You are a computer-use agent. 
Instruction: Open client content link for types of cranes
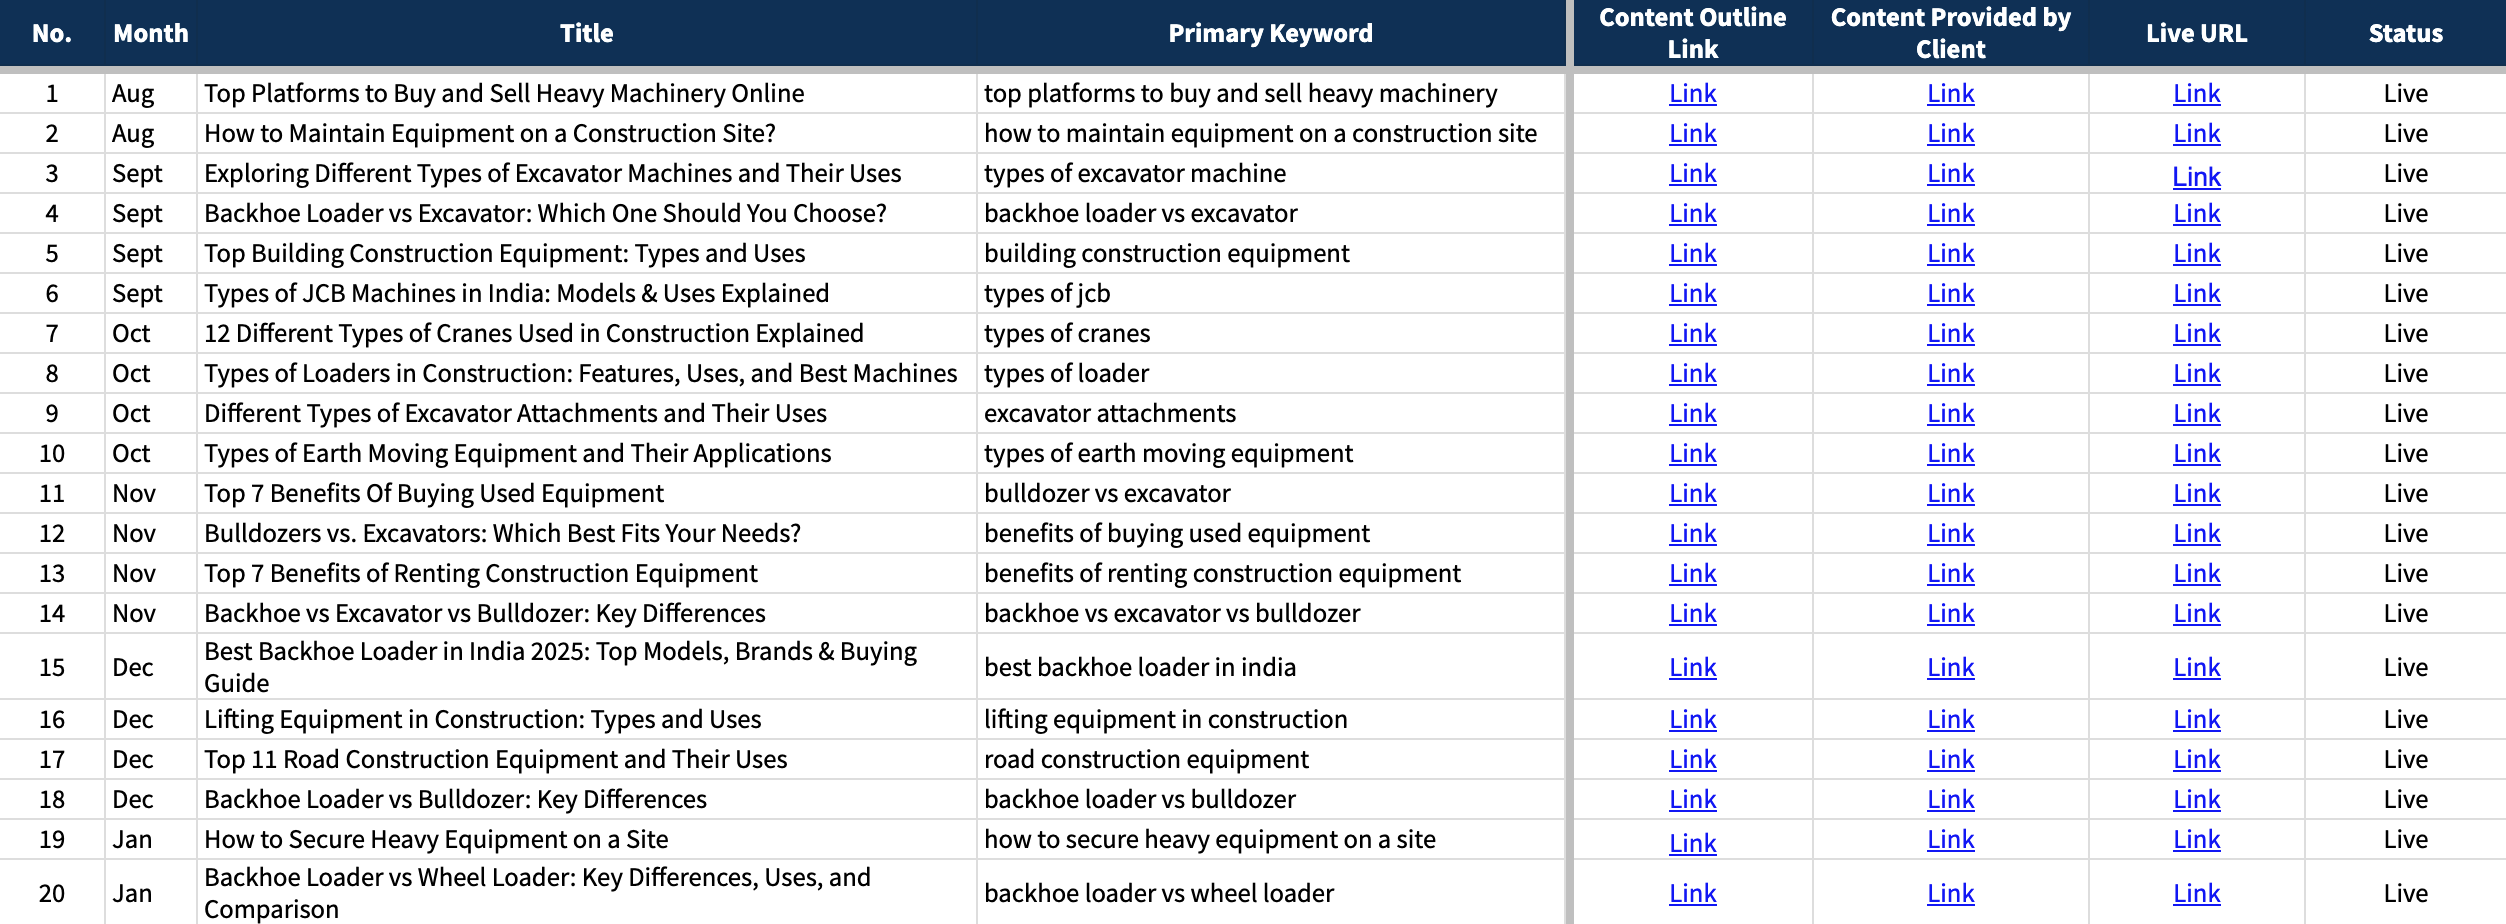(1950, 333)
